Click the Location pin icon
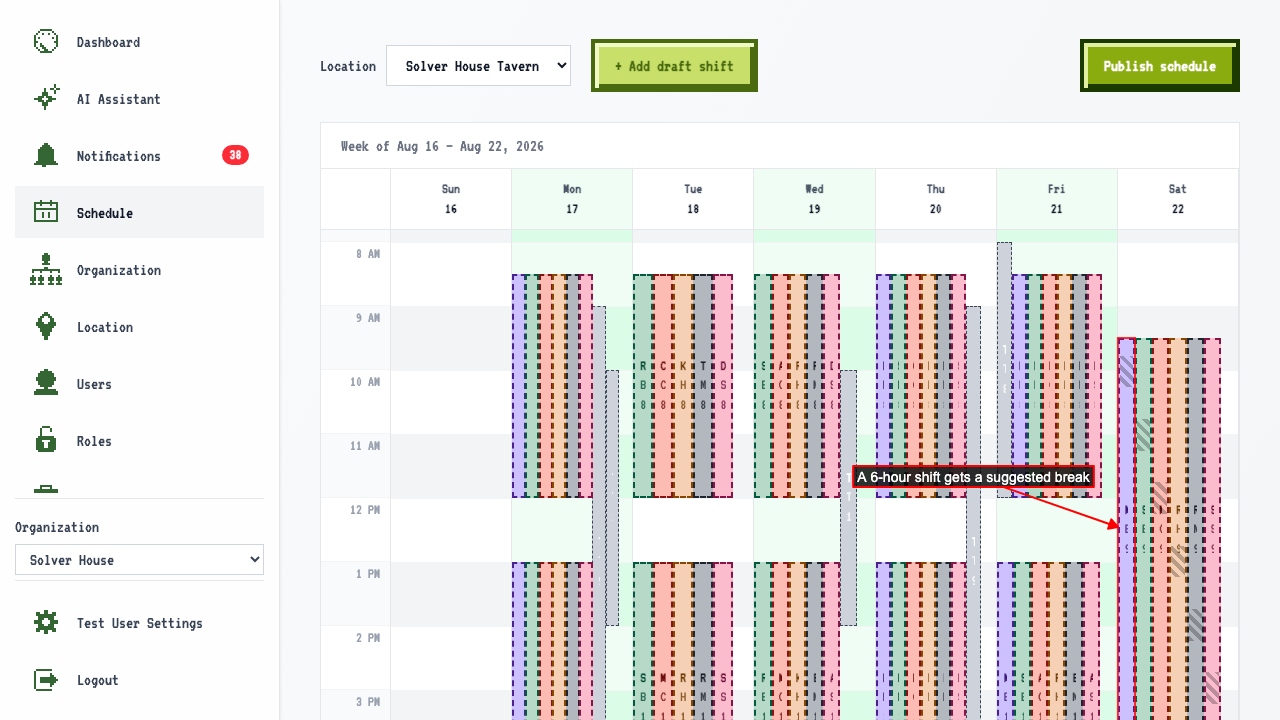Viewport: 1280px width, 720px height. point(46,327)
